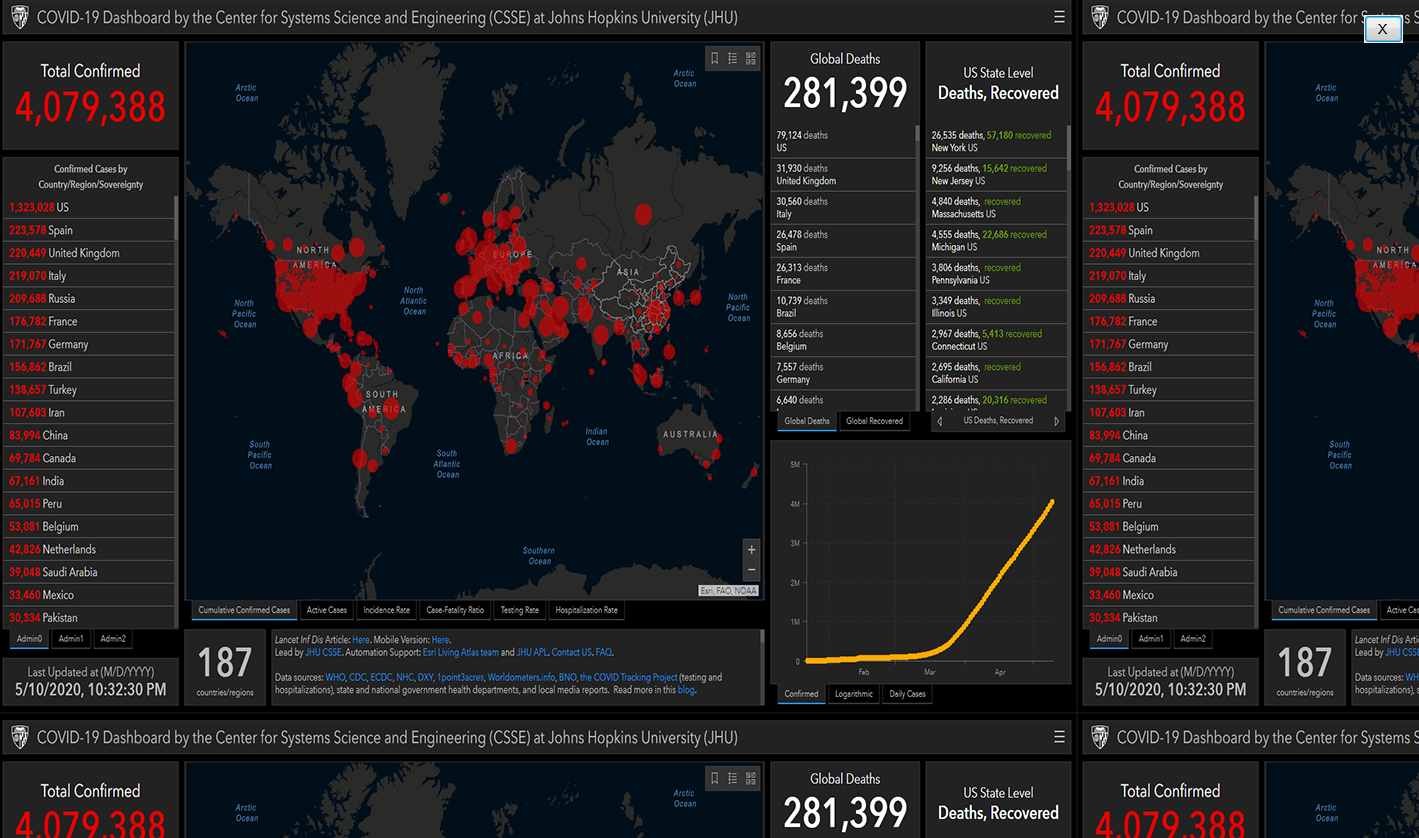
Task: Switch to Active Cases map tab in upper-left dashboard
Action: (327, 610)
